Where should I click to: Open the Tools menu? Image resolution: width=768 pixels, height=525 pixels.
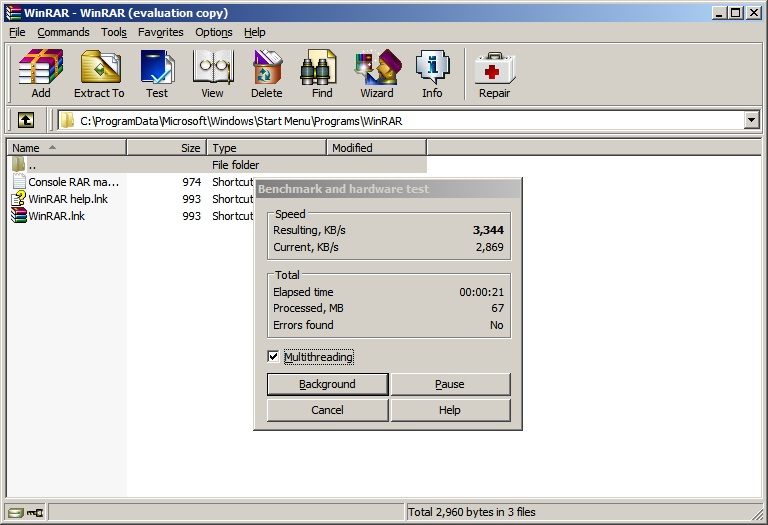point(114,32)
